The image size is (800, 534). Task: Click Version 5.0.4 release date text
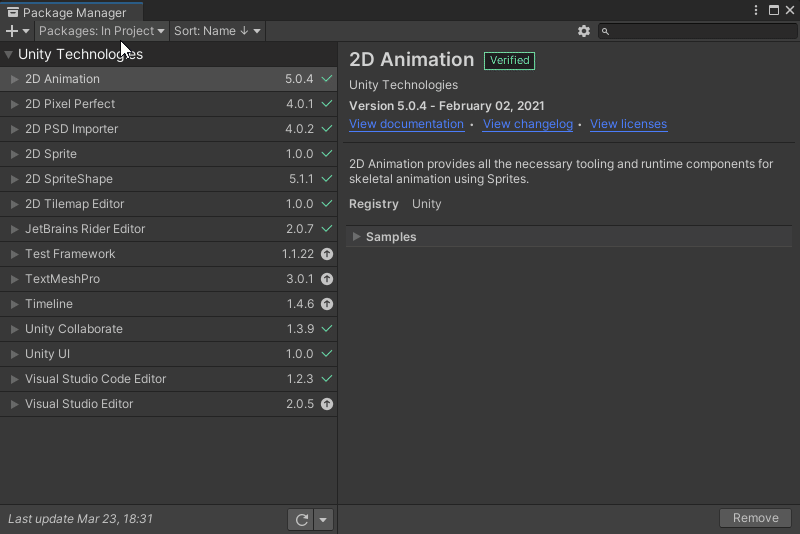446,106
